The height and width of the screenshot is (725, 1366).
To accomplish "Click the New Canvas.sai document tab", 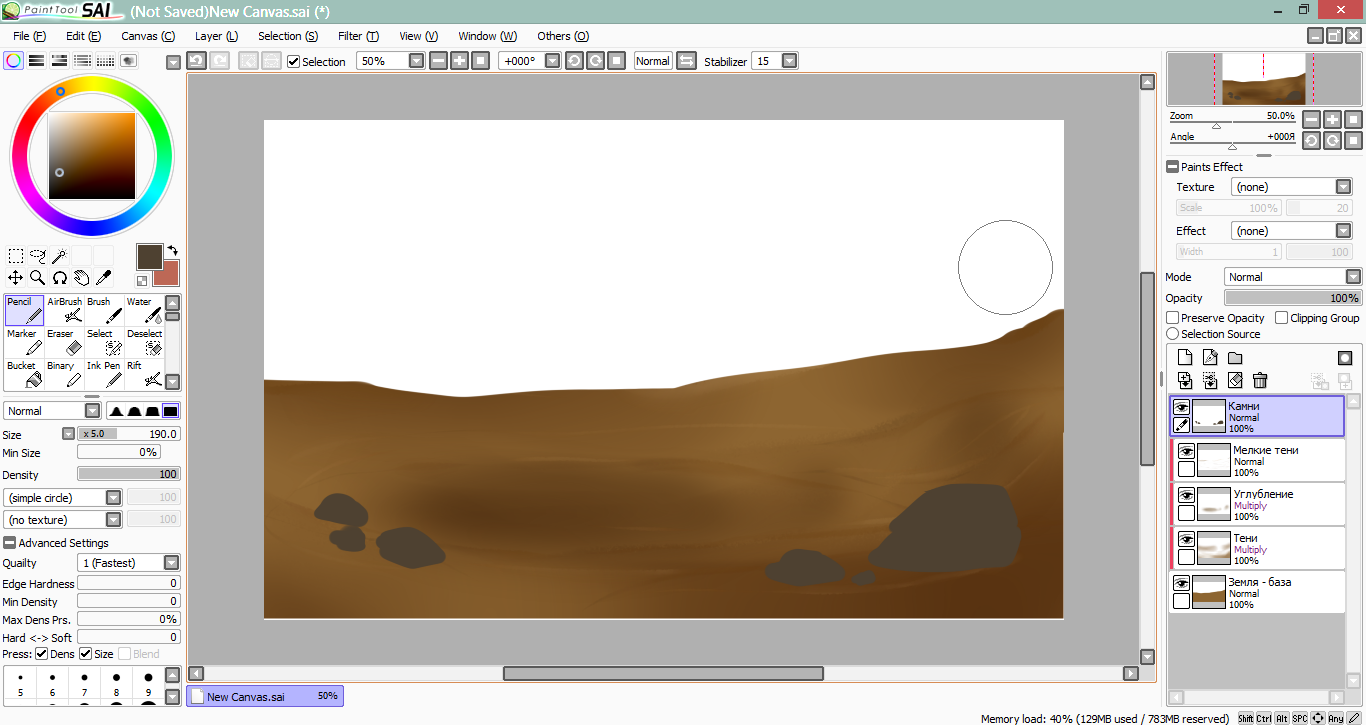I will coord(265,696).
